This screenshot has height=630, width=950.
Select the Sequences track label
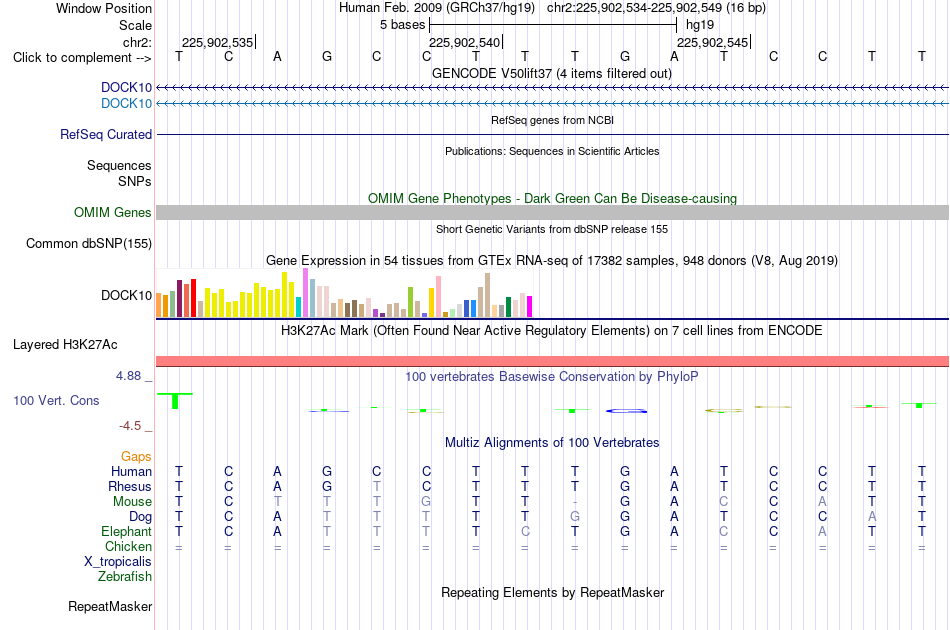[x=119, y=165]
